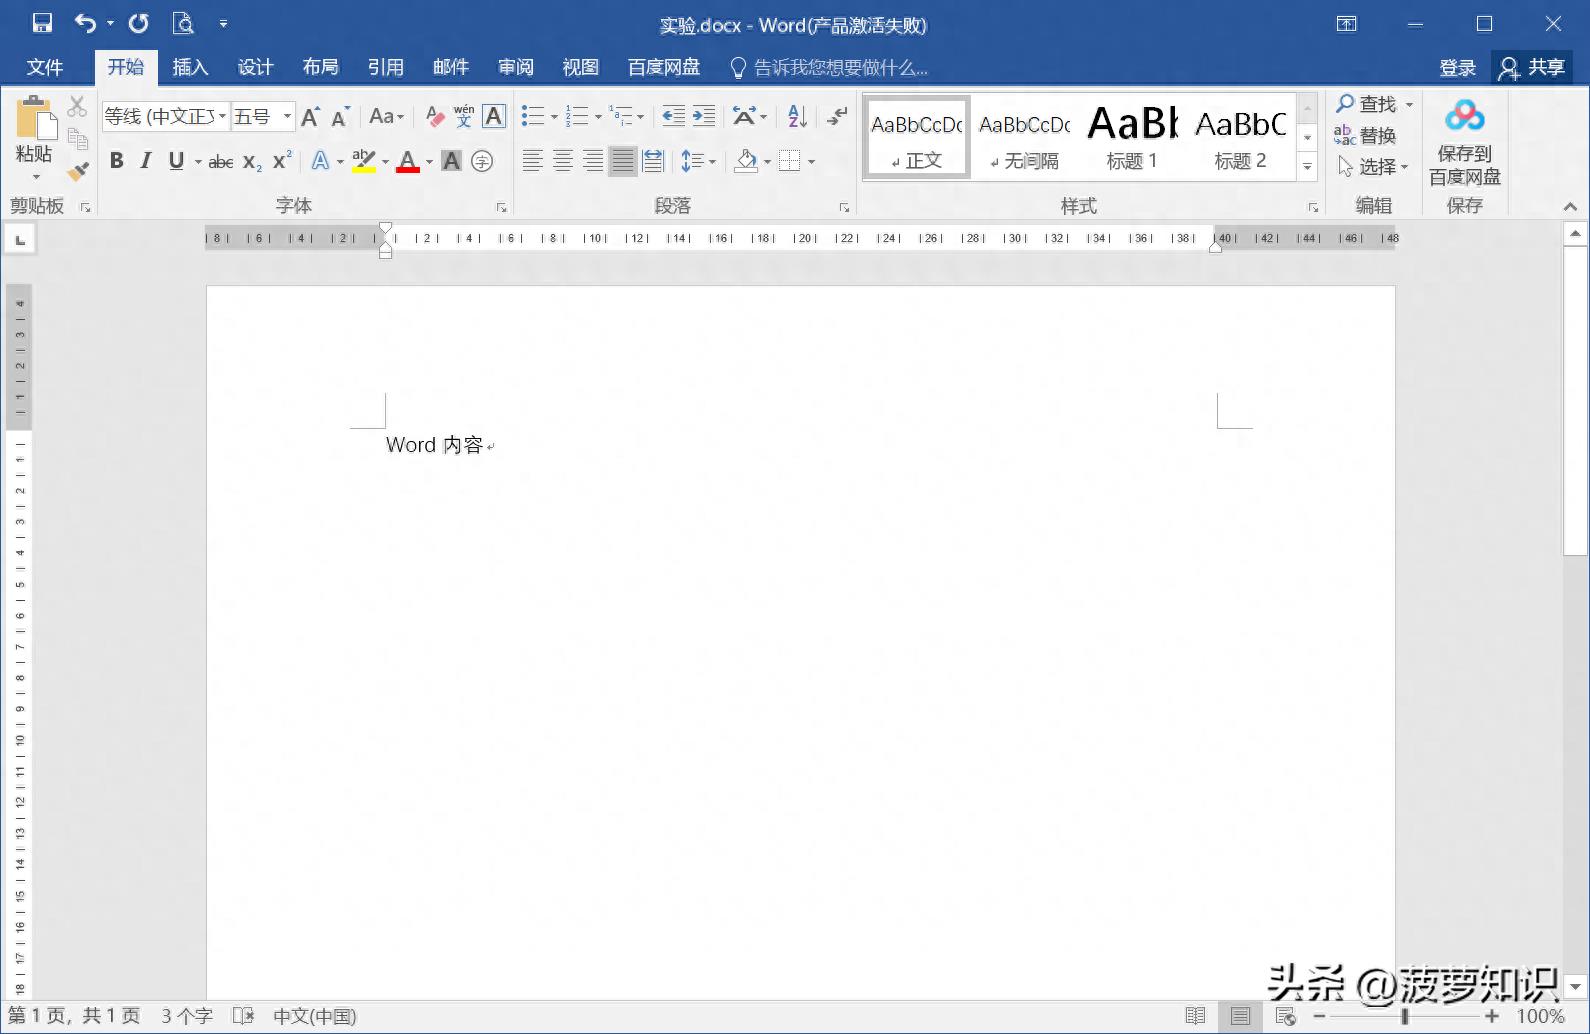Increase paragraph indent
This screenshot has width=1590, height=1034.
click(705, 116)
